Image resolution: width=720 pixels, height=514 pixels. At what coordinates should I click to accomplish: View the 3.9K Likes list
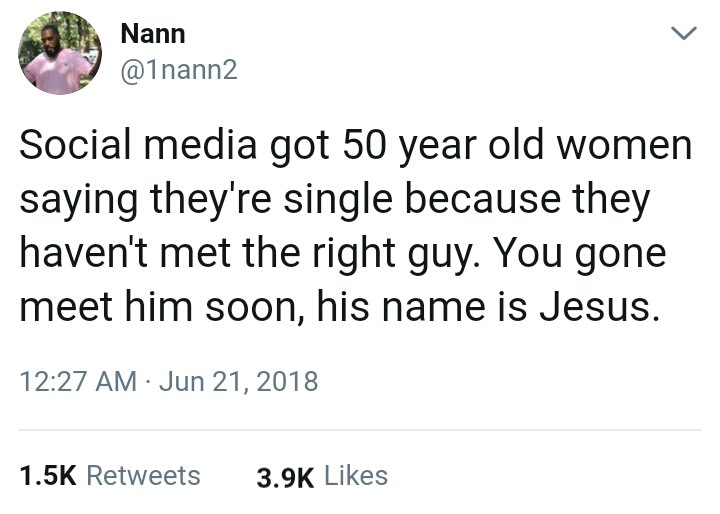322,476
